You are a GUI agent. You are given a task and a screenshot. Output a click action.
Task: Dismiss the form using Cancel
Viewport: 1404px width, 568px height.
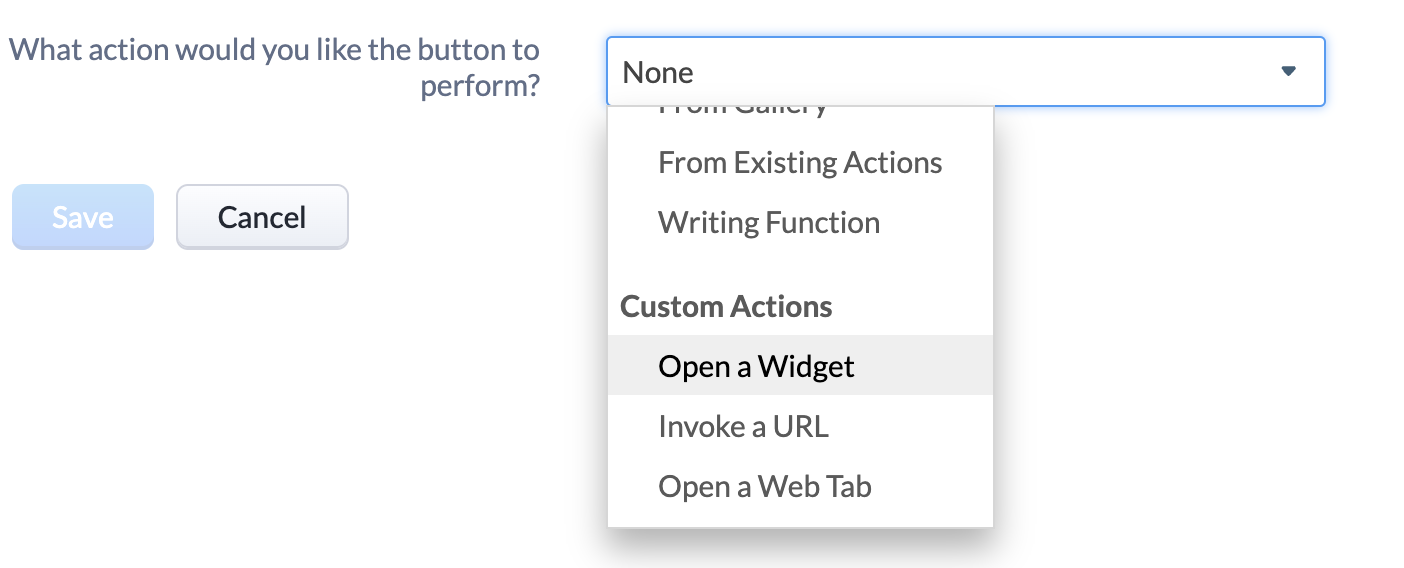[262, 217]
